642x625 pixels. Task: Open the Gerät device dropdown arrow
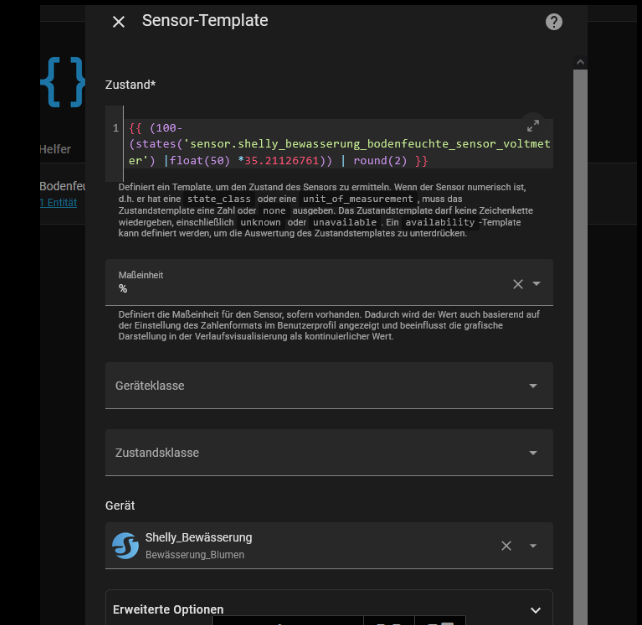click(x=533, y=545)
